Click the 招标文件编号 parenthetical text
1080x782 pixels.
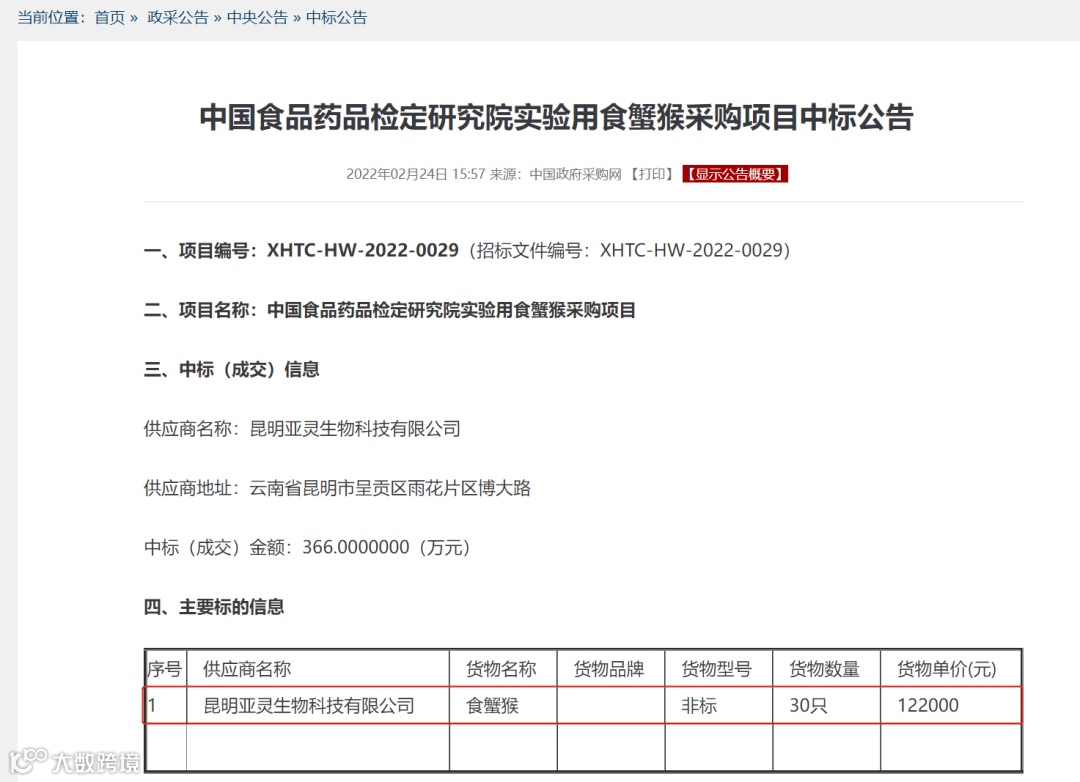coord(630,250)
